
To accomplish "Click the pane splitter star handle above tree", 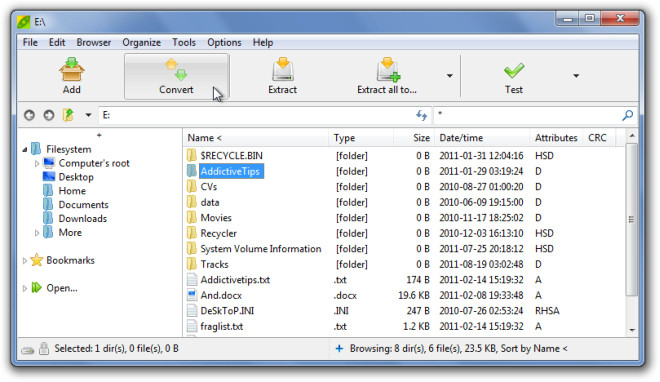I will [x=99, y=135].
